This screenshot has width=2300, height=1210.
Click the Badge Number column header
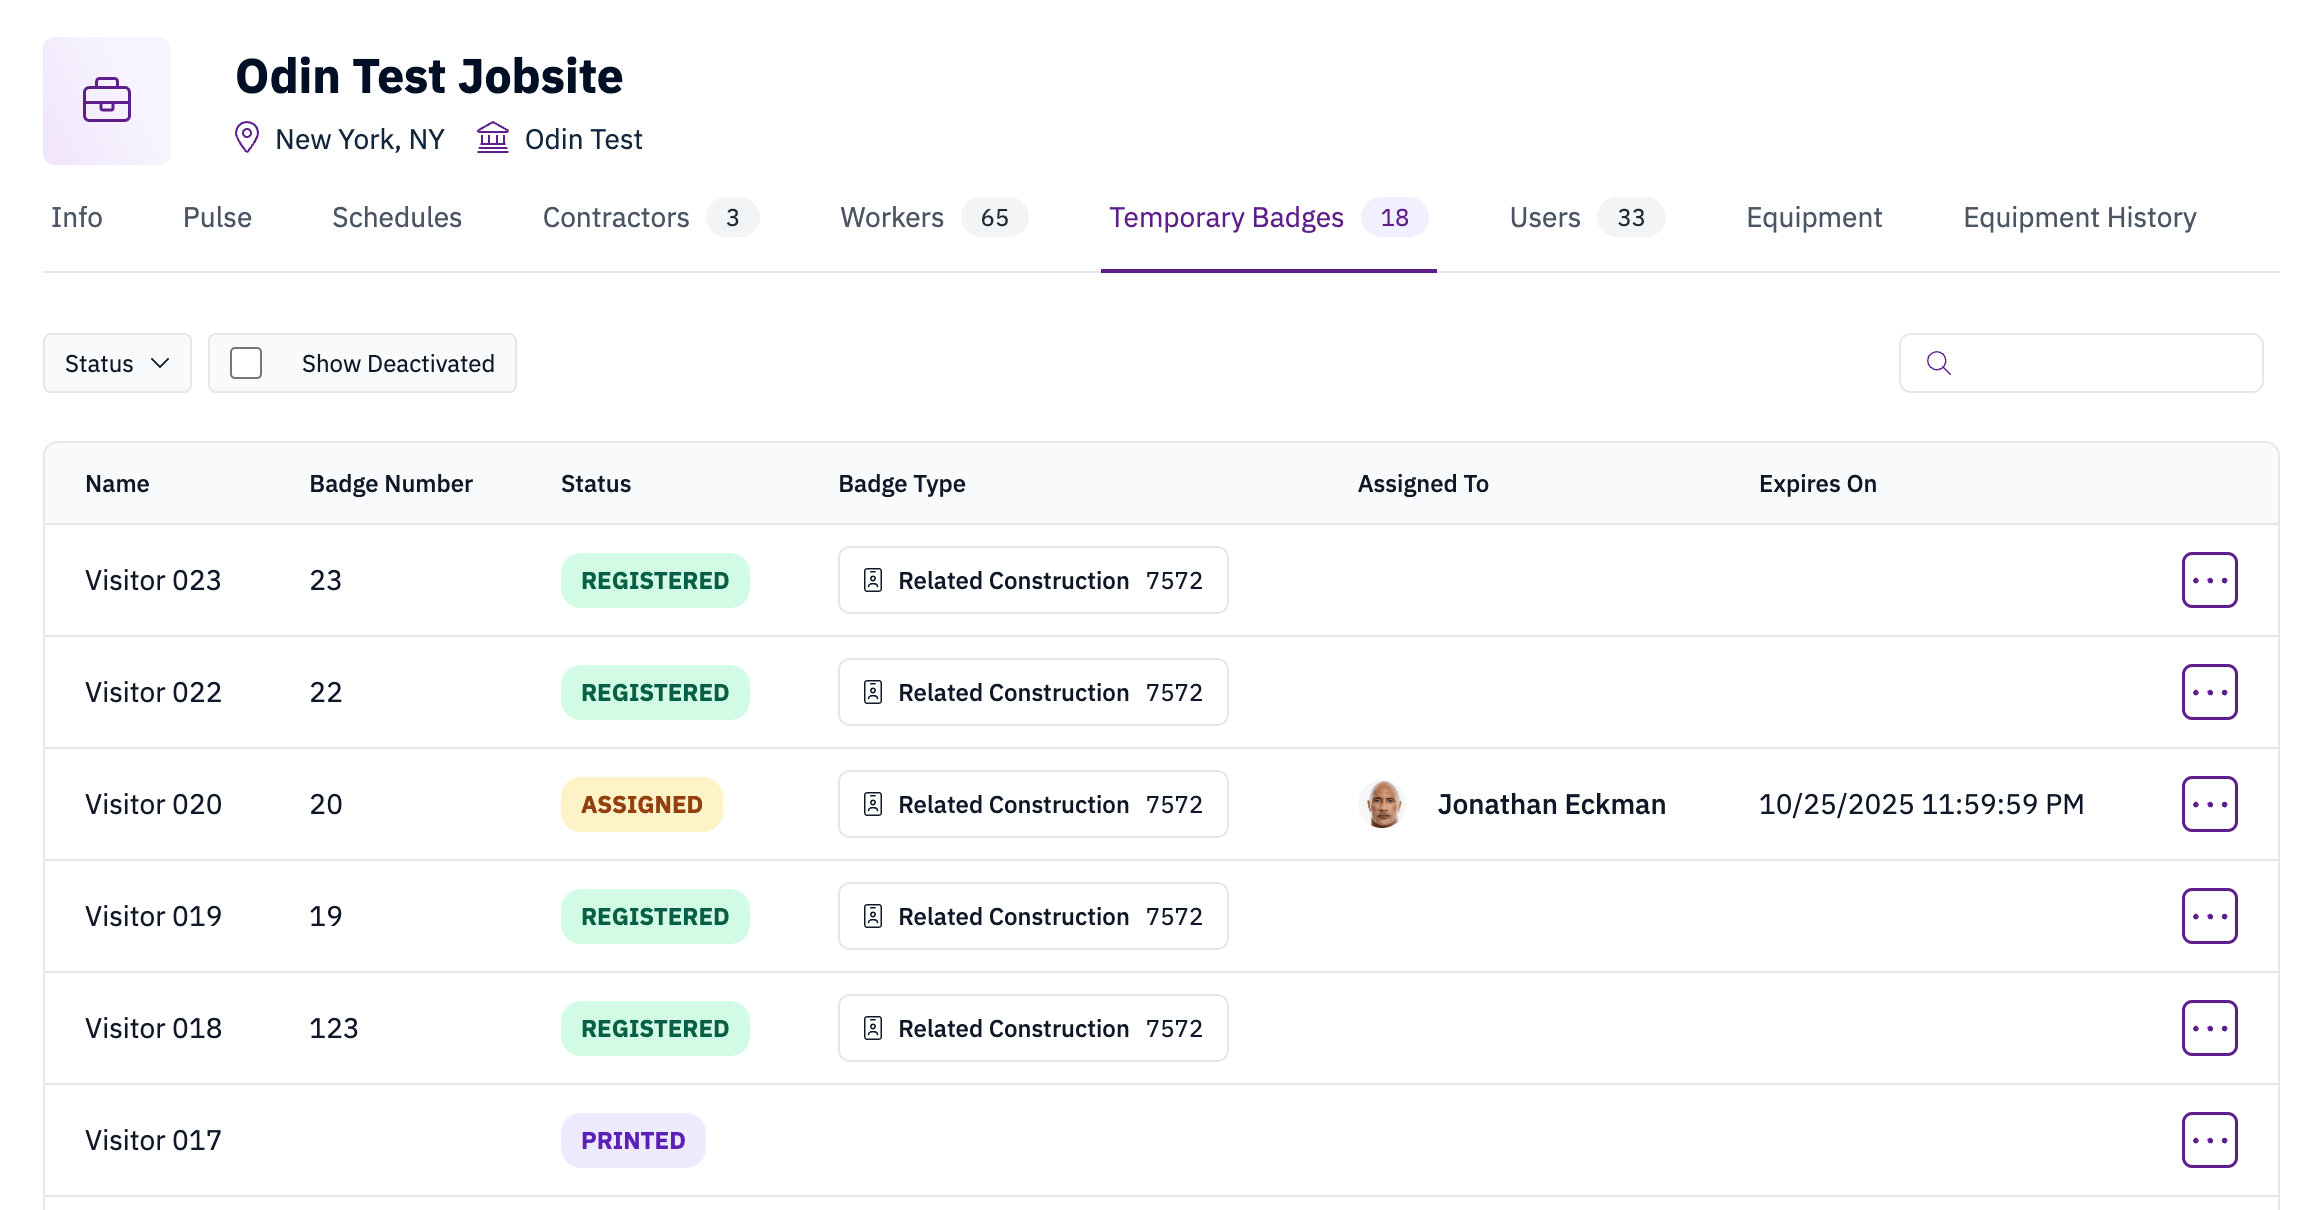point(391,484)
